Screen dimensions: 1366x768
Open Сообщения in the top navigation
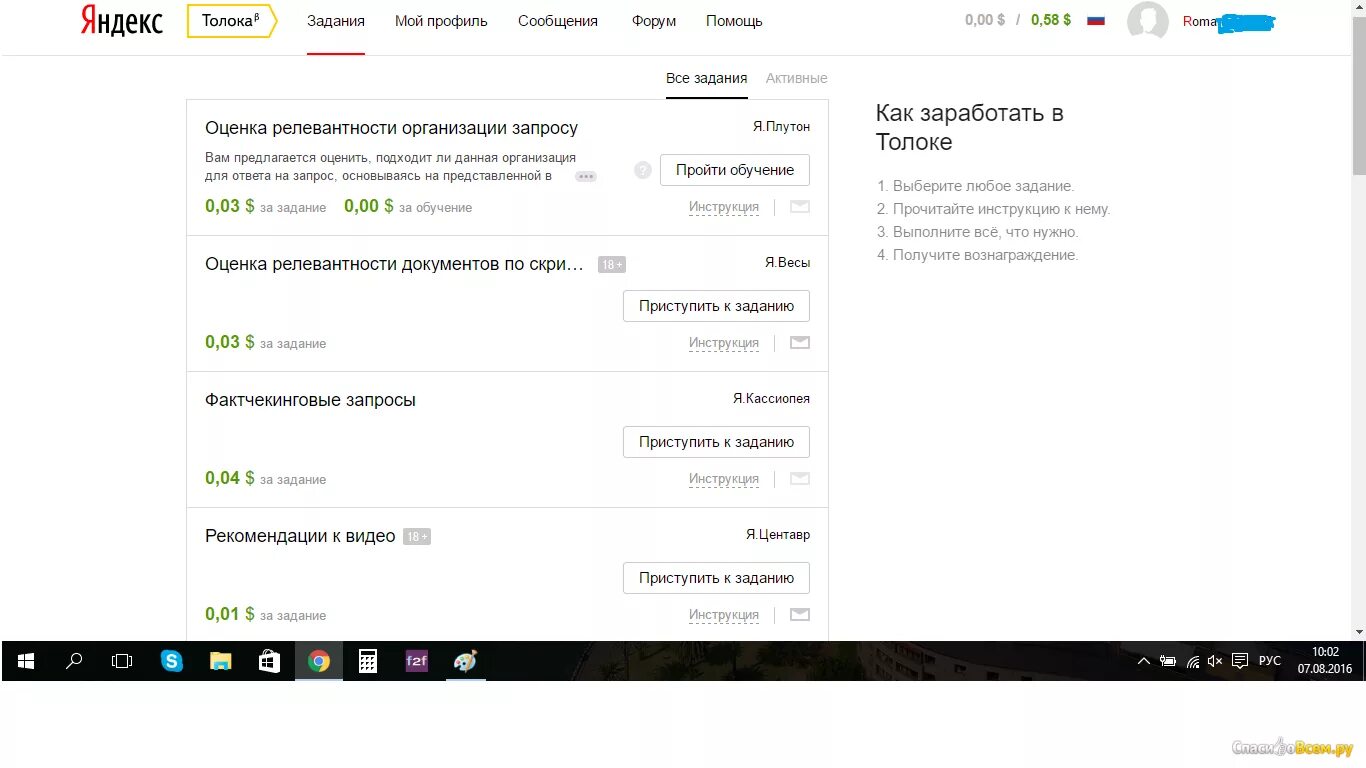tap(558, 21)
